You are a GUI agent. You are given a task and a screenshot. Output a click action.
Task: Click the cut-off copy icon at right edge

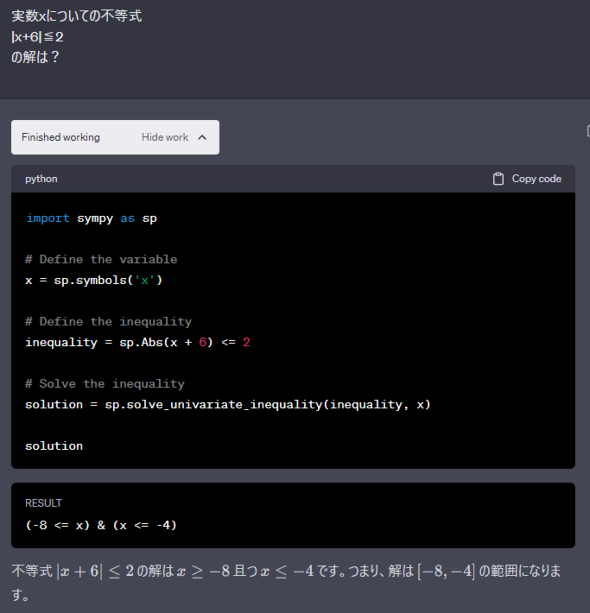point(588,131)
